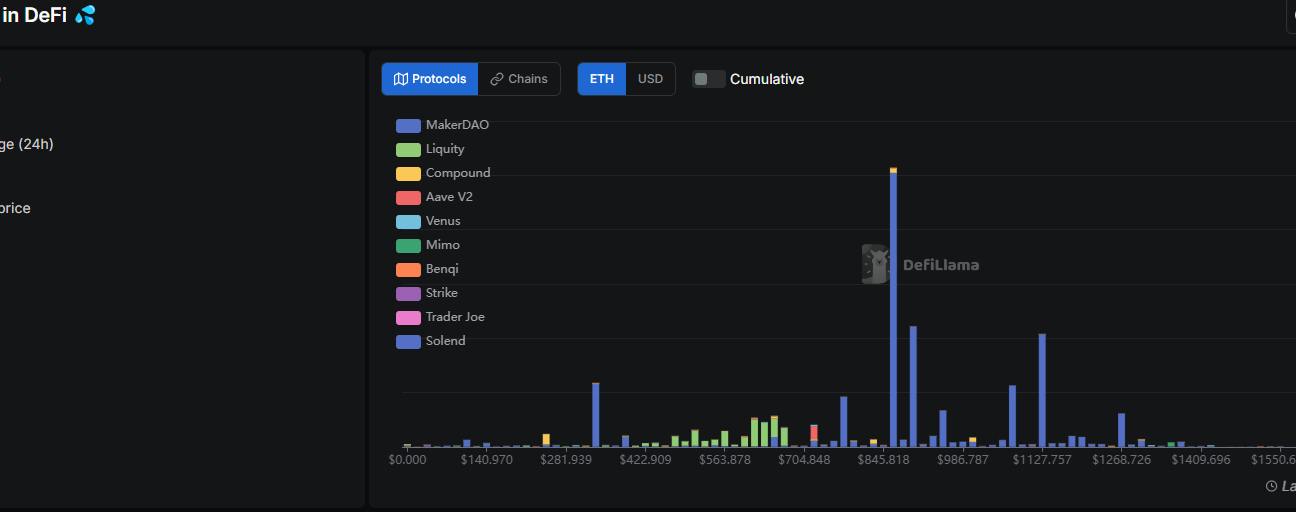Image resolution: width=1296 pixels, height=512 pixels.
Task: Click the Mimo legend label
Action: 443,245
